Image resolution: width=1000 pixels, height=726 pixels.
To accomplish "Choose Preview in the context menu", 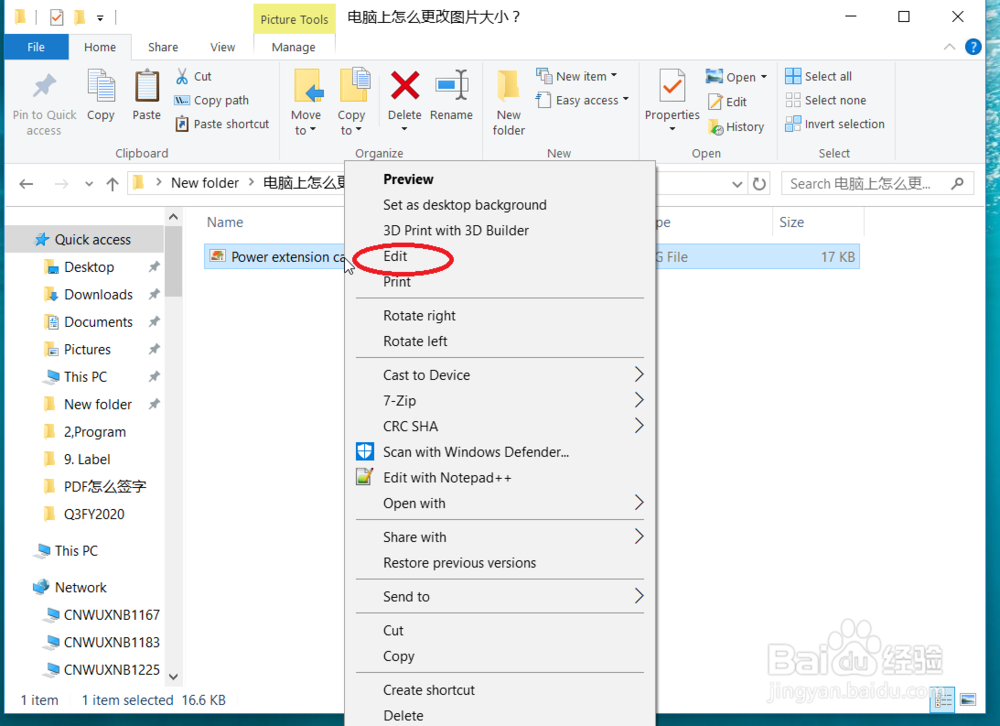I will pos(408,179).
